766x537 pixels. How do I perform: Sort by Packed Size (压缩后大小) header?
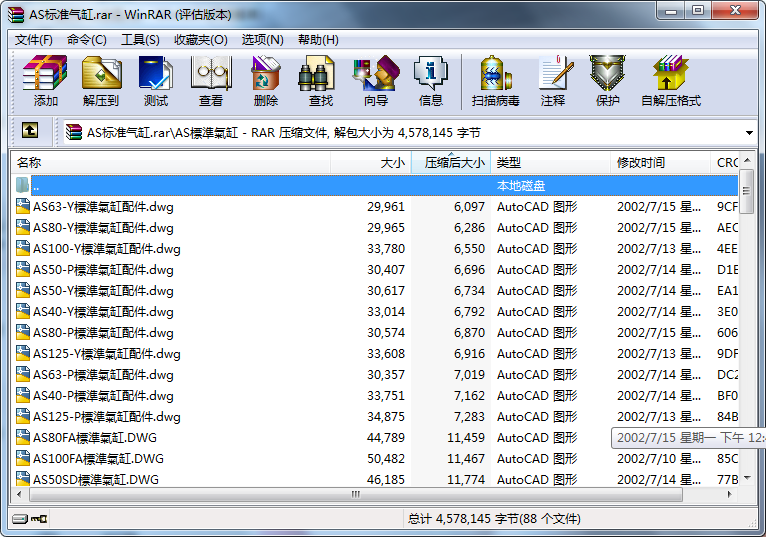(451, 163)
